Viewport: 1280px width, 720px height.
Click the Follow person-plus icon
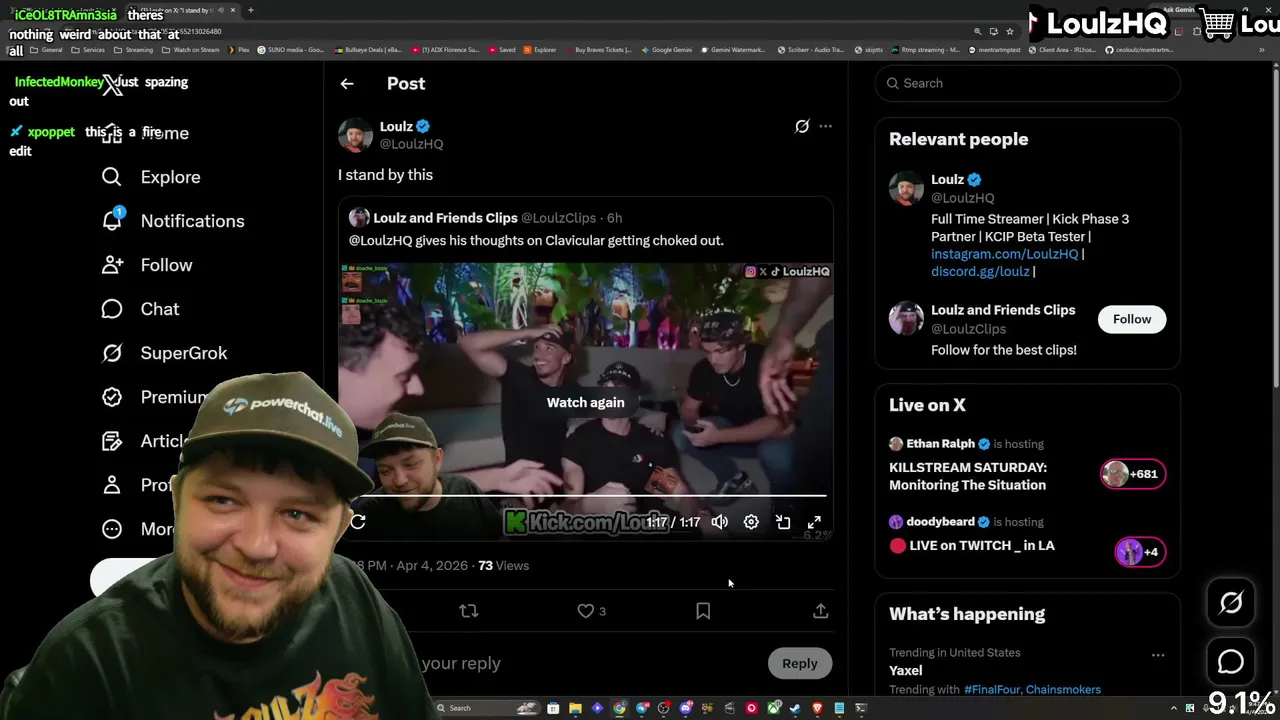pos(112,265)
